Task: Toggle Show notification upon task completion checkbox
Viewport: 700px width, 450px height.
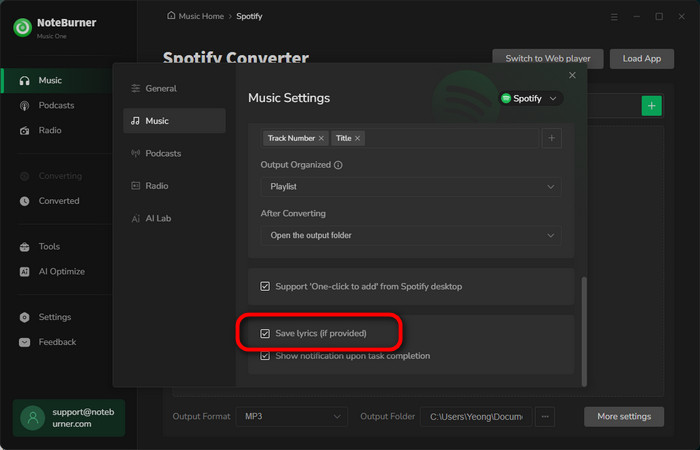Action: pyautogui.click(x=265, y=356)
